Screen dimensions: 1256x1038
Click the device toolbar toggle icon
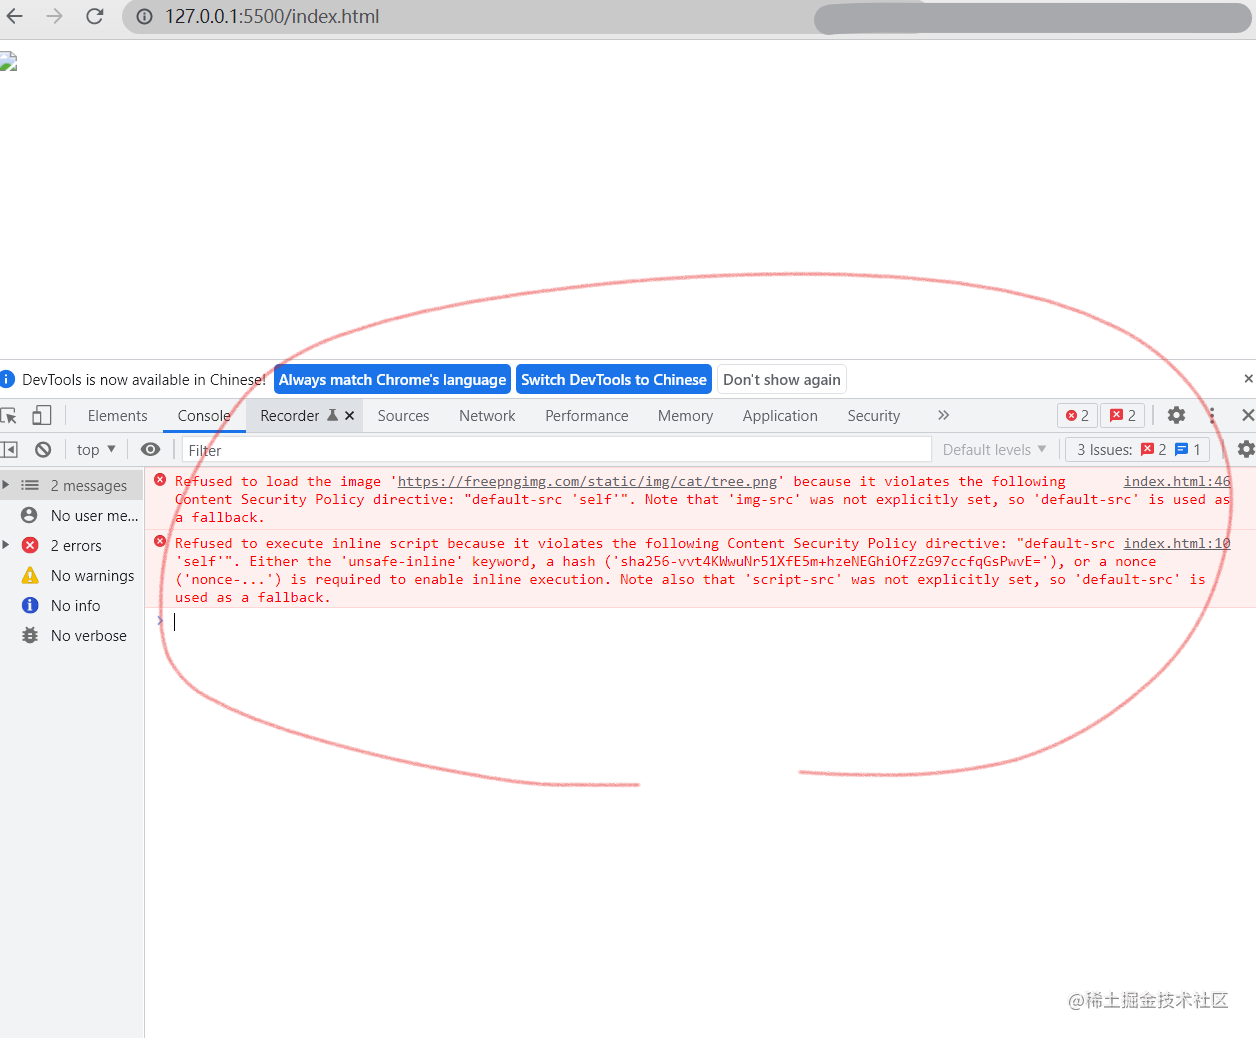click(x=40, y=415)
